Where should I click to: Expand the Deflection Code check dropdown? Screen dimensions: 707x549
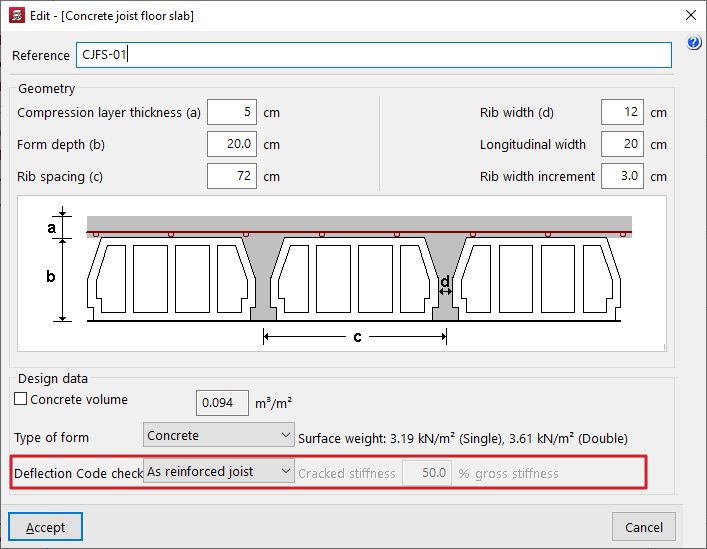click(x=219, y=472)
